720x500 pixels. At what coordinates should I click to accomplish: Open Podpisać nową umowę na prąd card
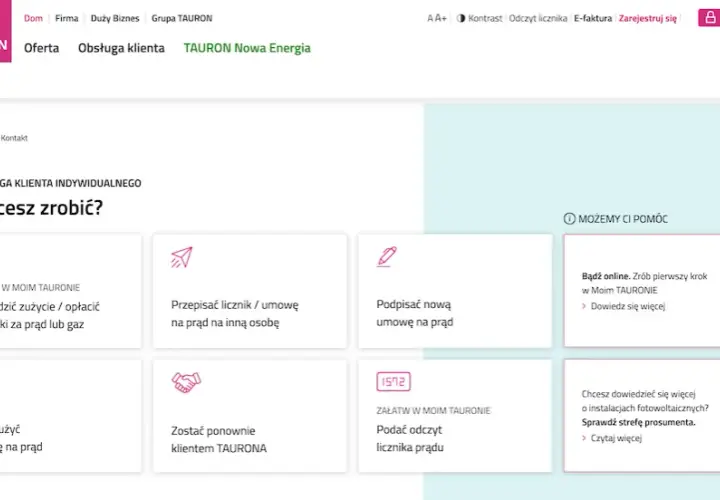[x=455, y=291]
